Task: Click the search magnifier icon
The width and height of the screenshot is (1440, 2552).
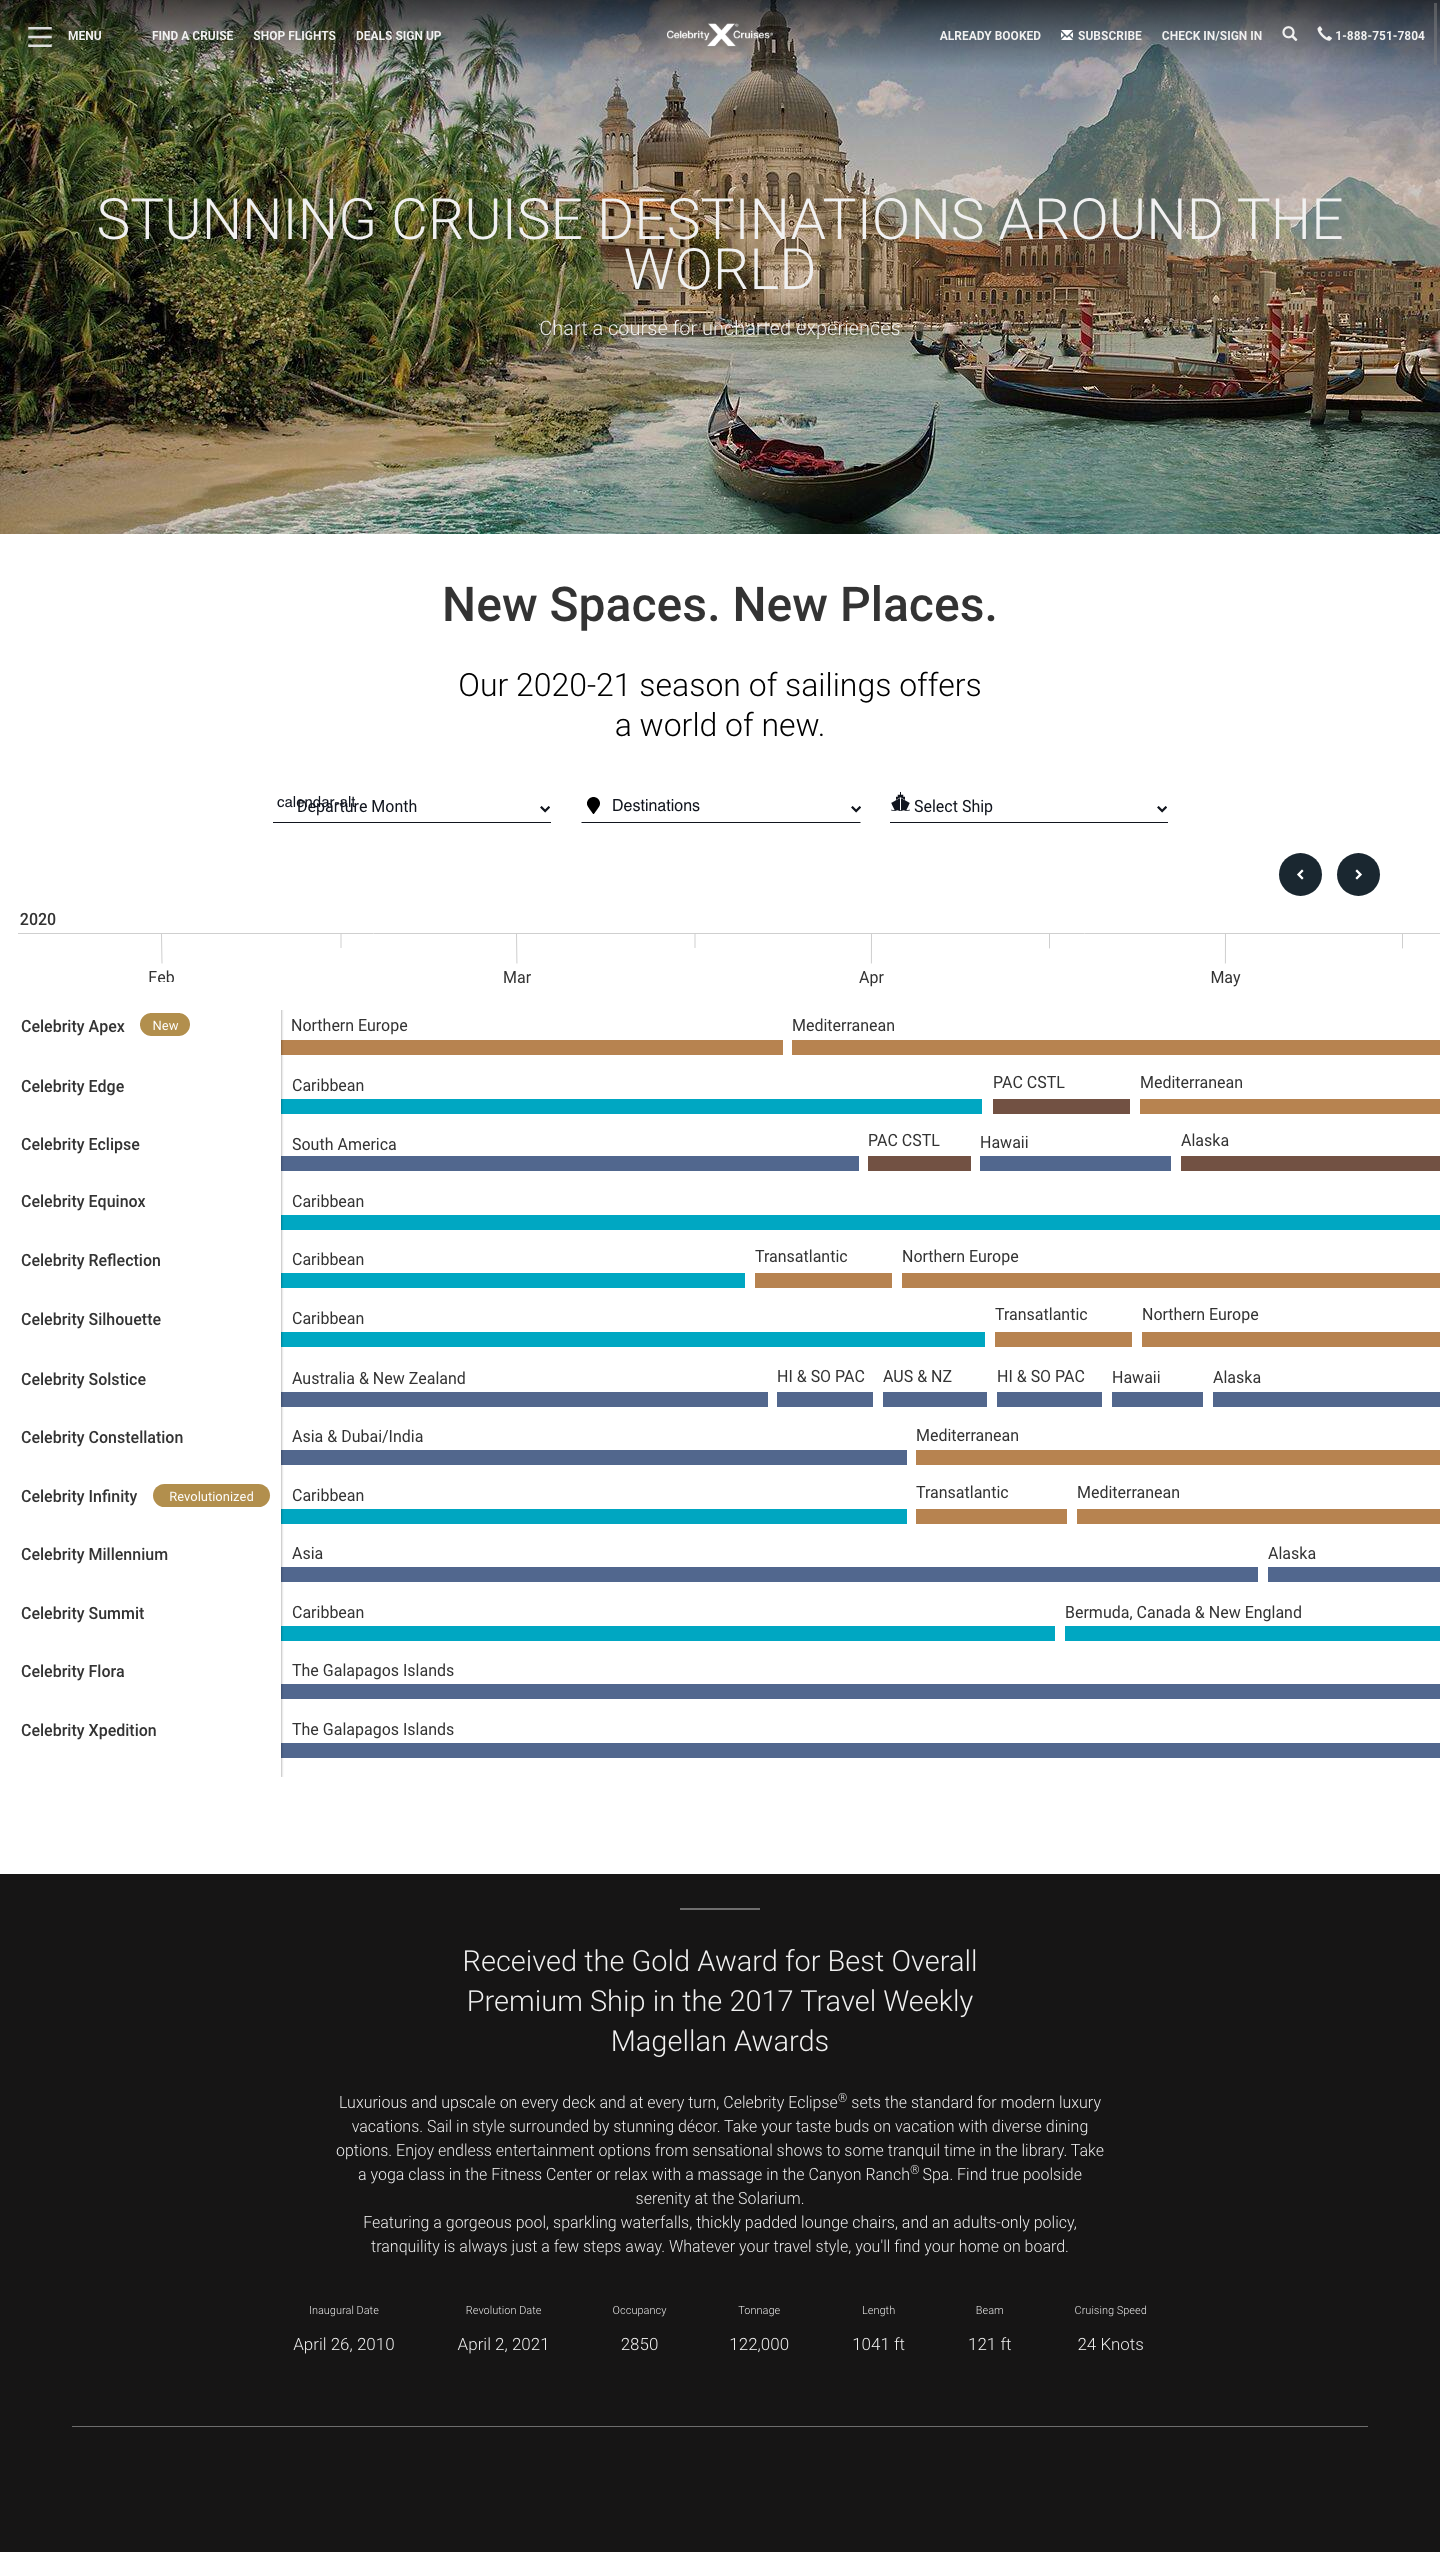Action: click(1290, 34)
